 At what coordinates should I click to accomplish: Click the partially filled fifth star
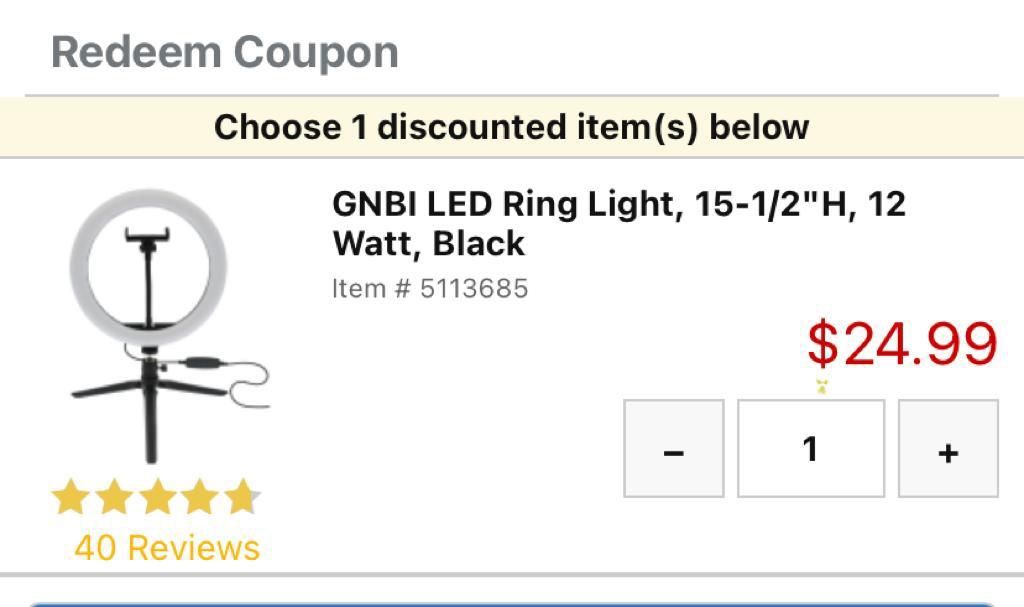pyautogui.click(x=243, y=496)
